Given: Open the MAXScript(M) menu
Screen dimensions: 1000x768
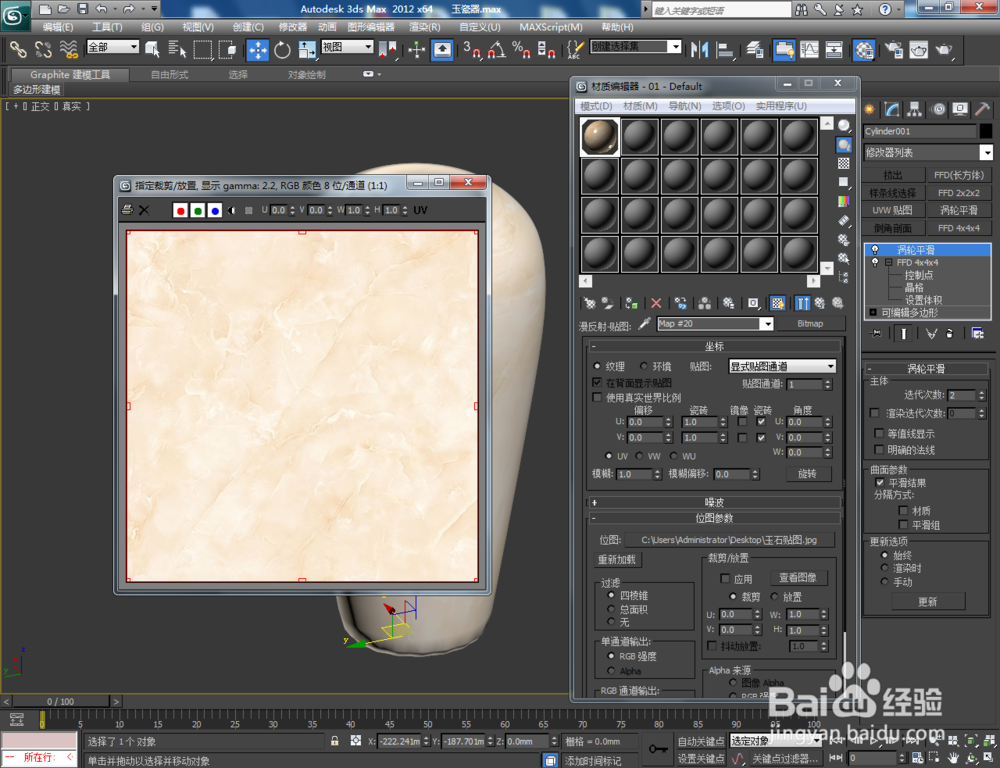Looking at the screenshot, I should (x=551, y=27).
